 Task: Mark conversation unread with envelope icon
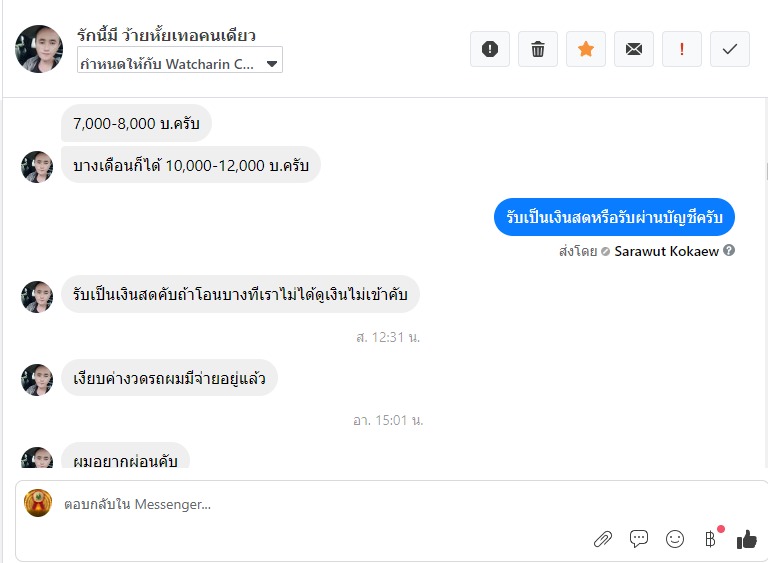pyautogui.click(x=634, y=49)
